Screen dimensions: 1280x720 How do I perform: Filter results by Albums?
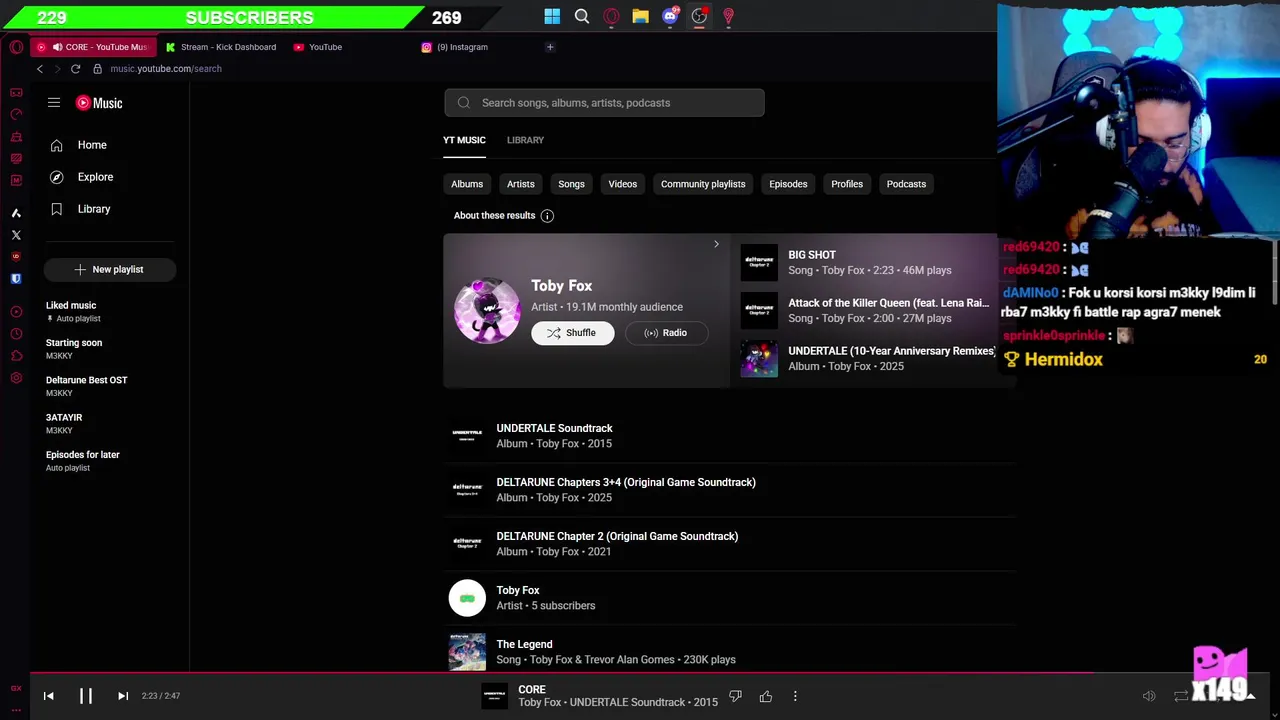point(466,184)
